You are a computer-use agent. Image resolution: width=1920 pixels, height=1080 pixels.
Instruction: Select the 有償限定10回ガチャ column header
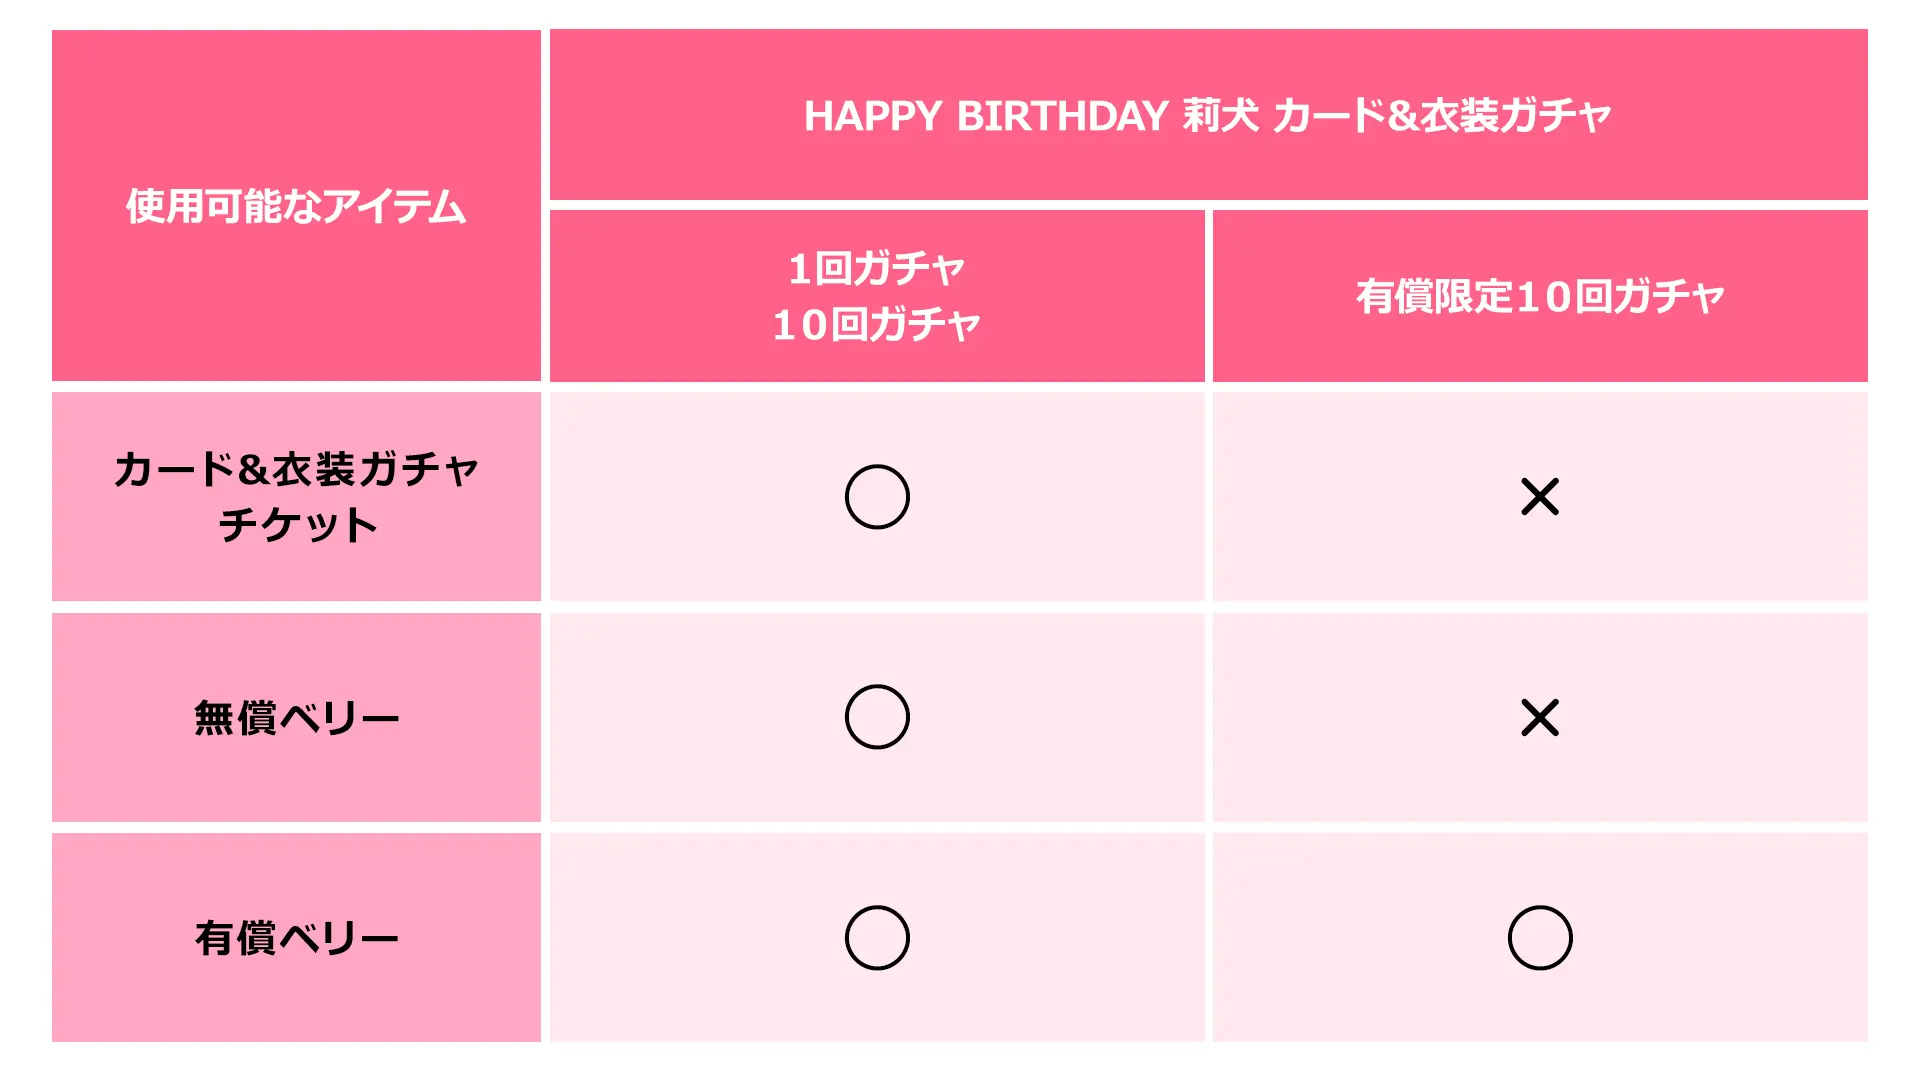click(x=1540, y=296)
